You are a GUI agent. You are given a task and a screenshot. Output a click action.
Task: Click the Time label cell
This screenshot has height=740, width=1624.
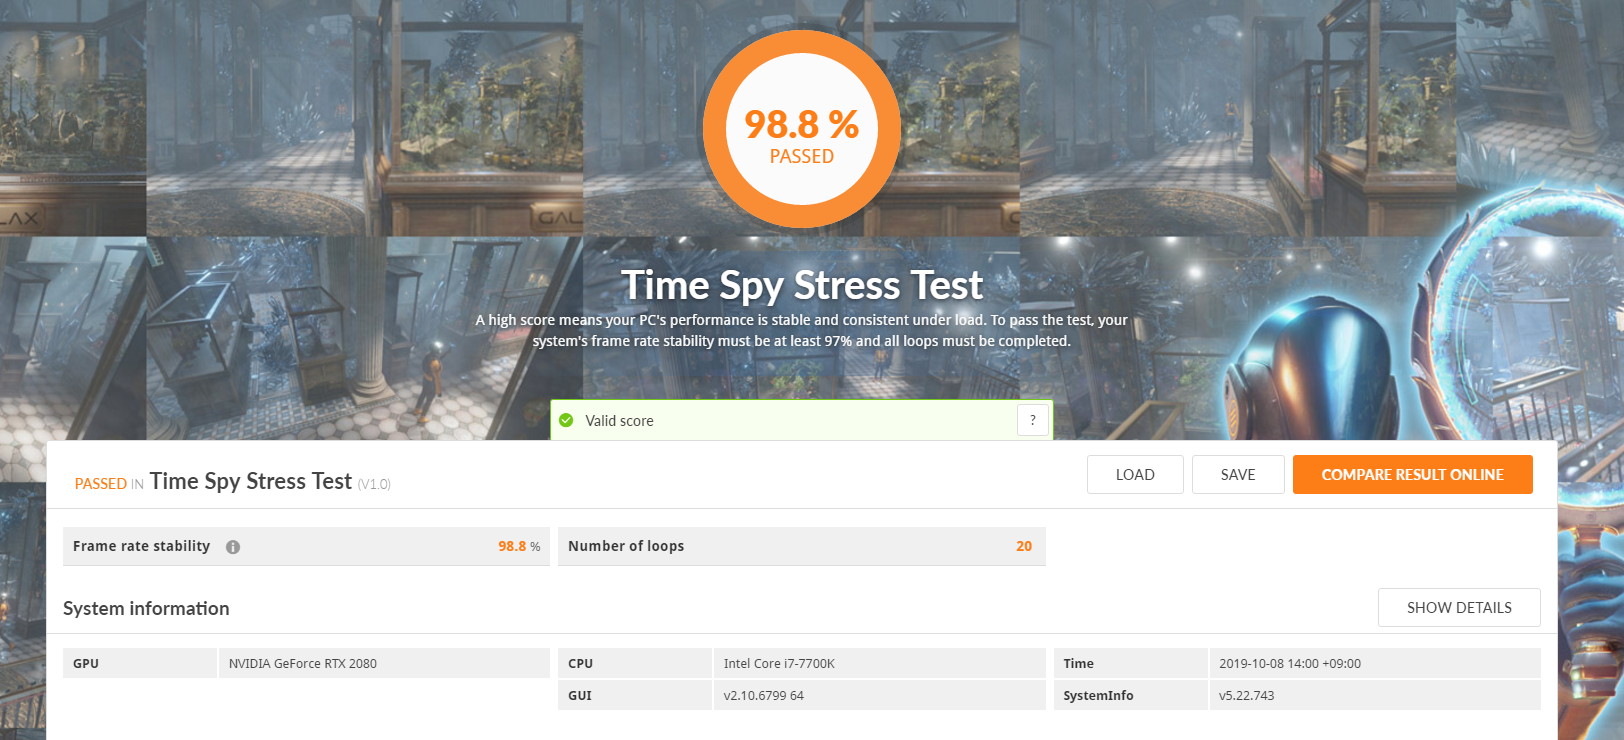coord(1131,663)
